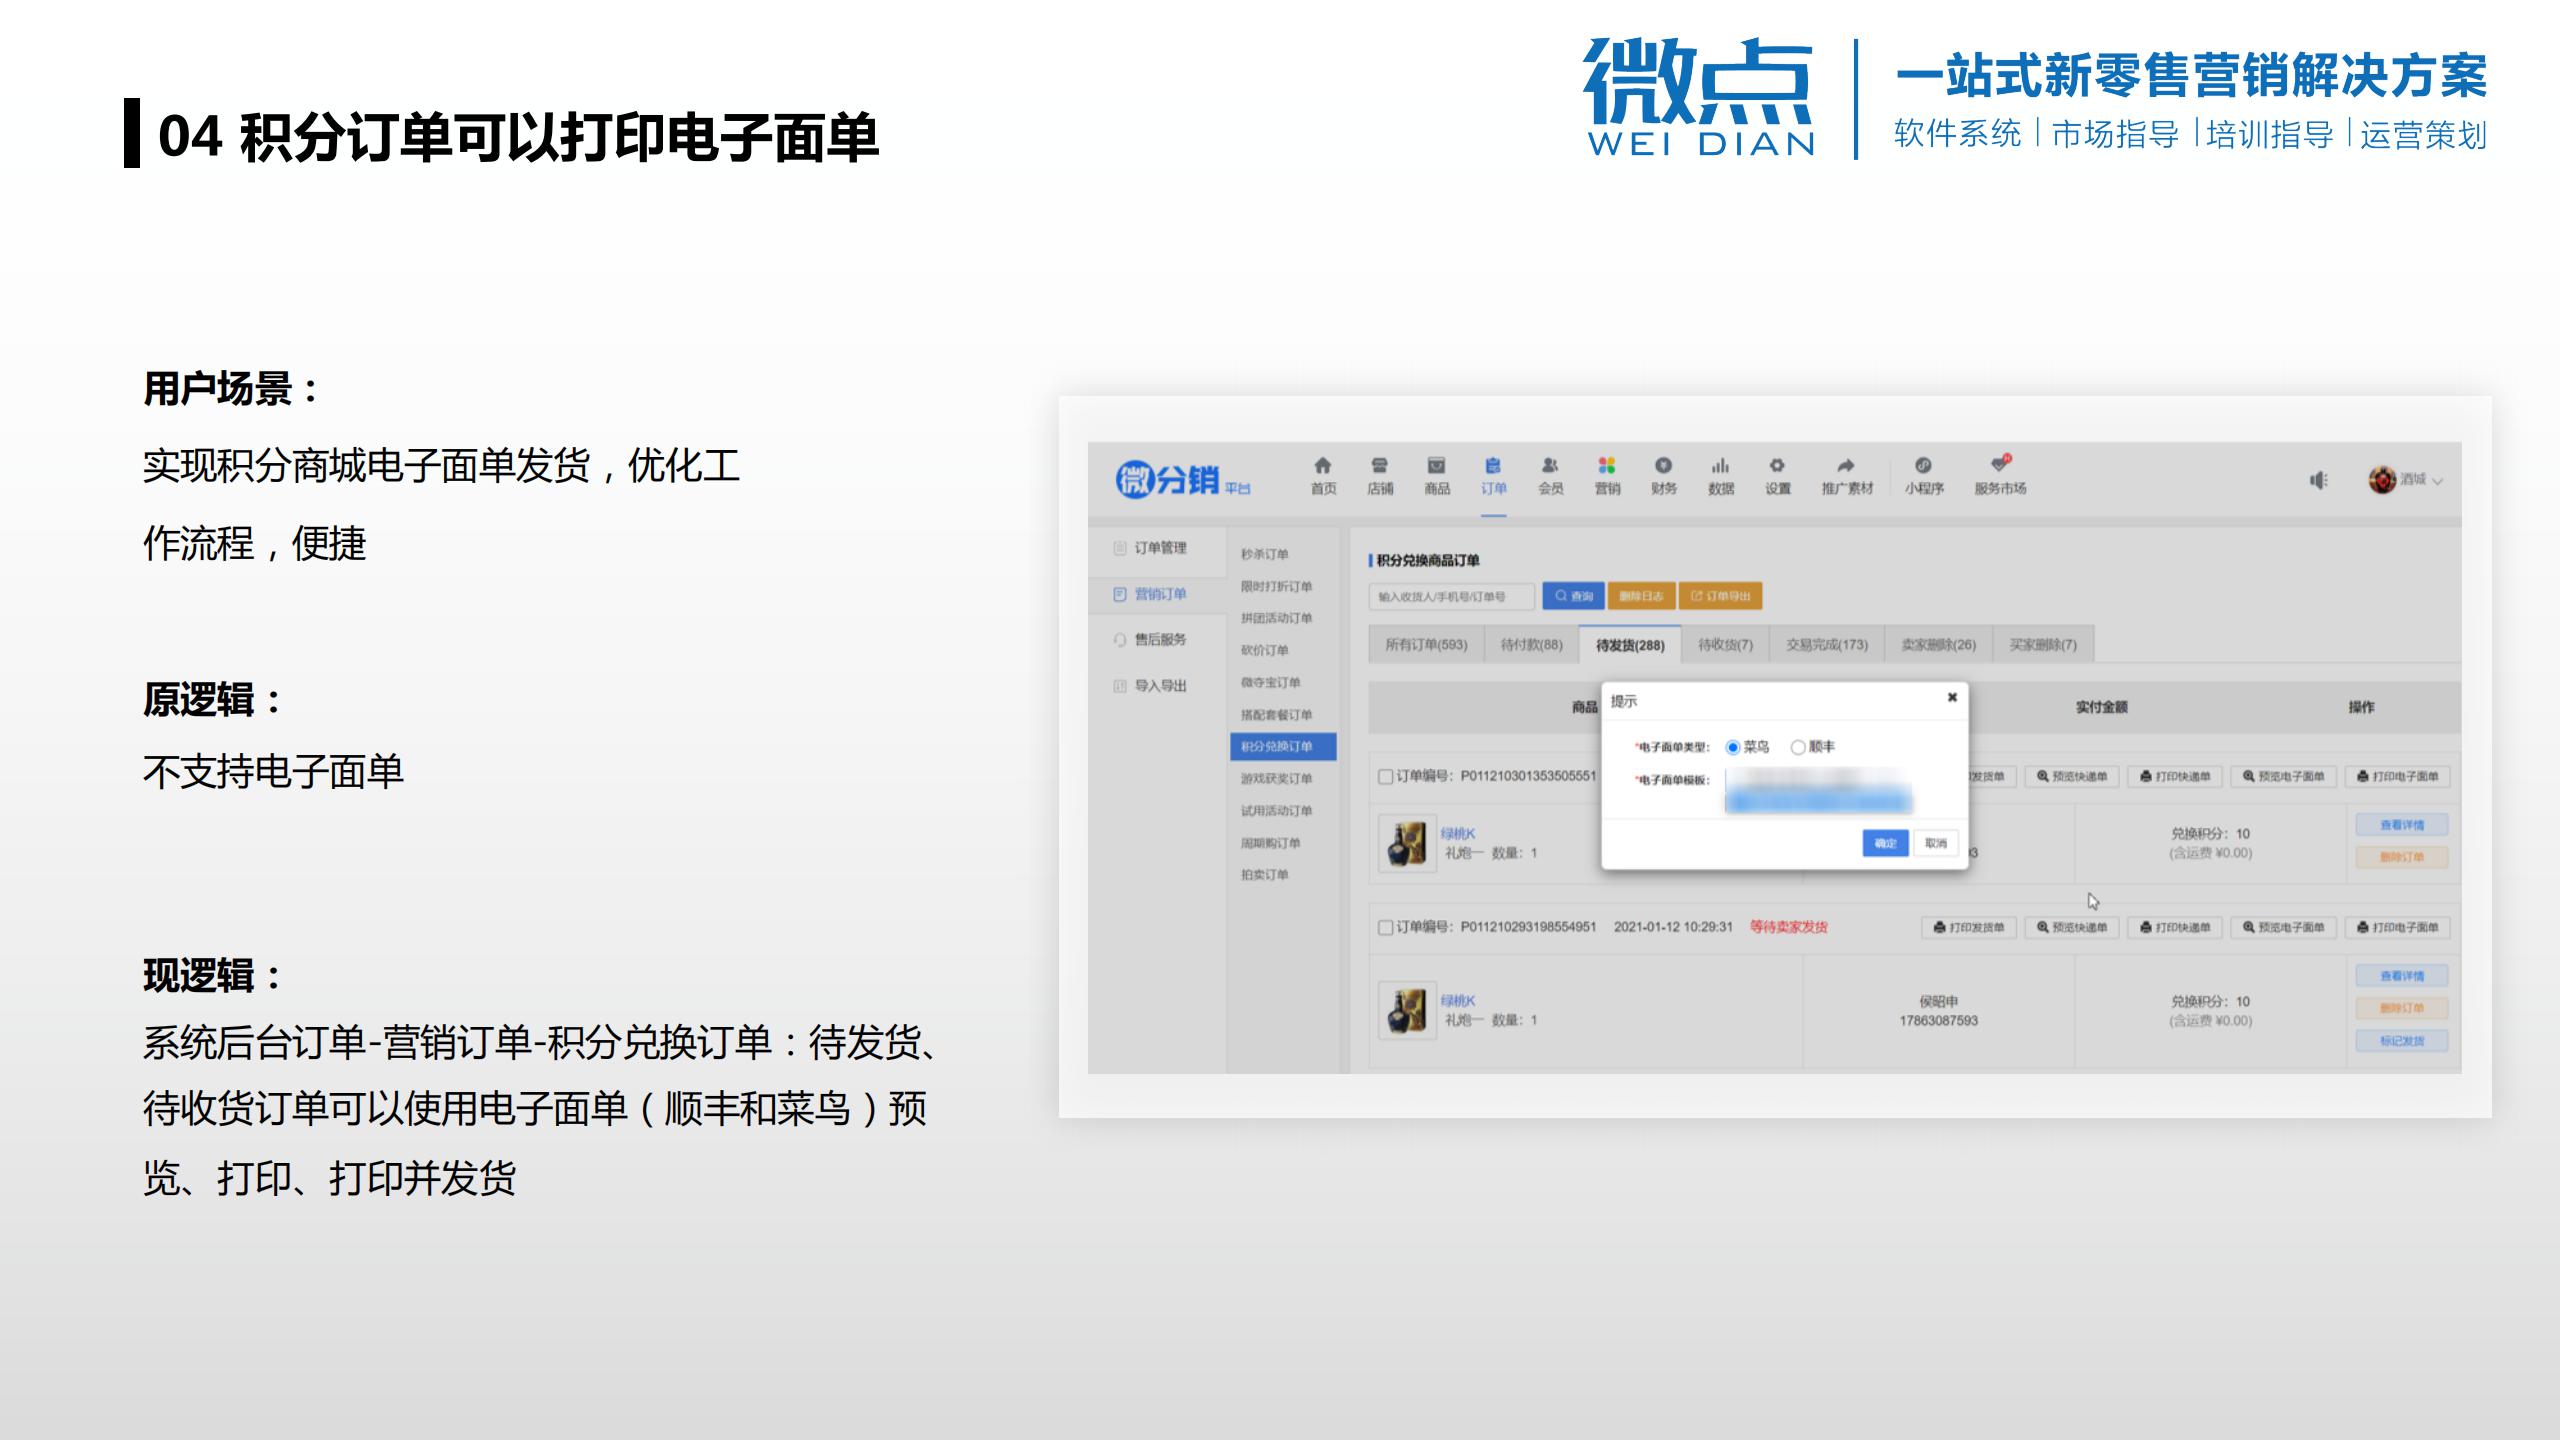Screen dimensions: 2560x1440
Task: Switch to the 所有订单(593) tab
Action: 1426,645
